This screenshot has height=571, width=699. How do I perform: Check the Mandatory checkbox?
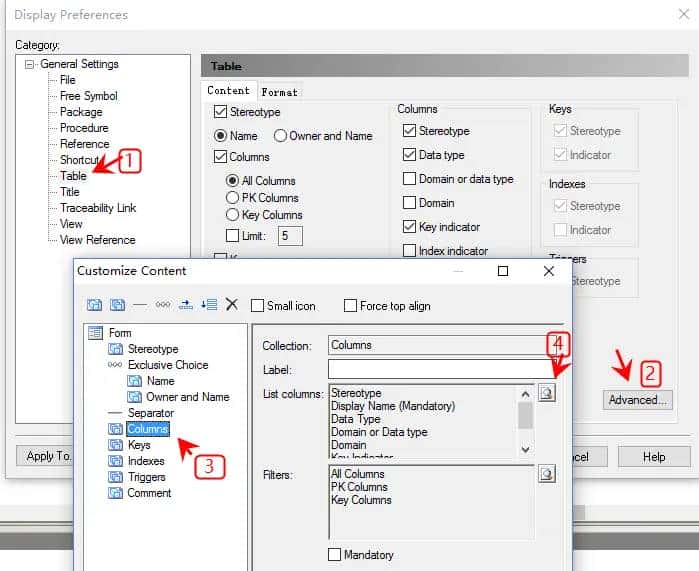pyautogui.click(x=335, y=555)
